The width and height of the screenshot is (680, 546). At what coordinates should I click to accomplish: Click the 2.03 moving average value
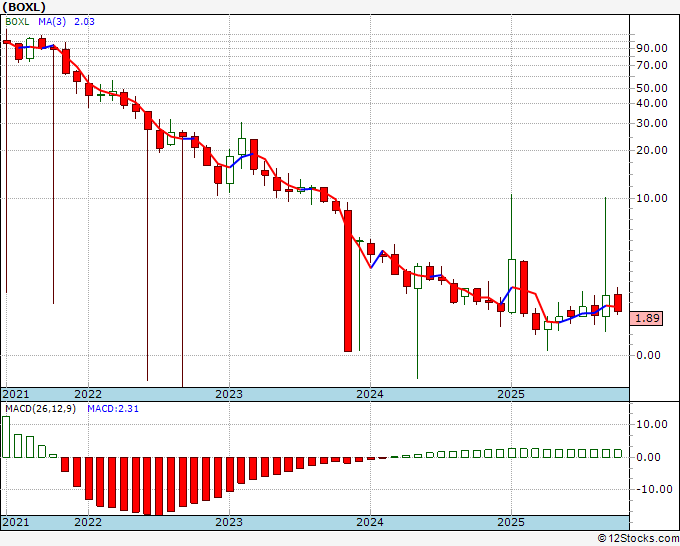[84, 22]
